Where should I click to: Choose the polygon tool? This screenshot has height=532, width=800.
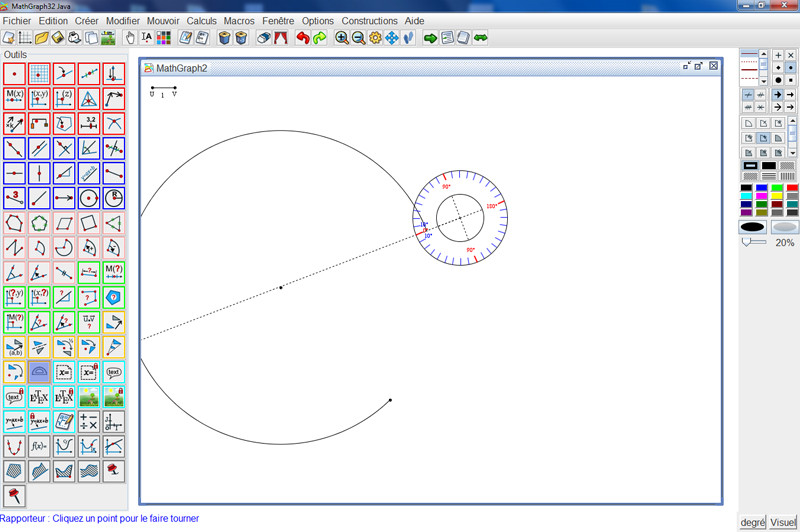[x=14, y=223]
